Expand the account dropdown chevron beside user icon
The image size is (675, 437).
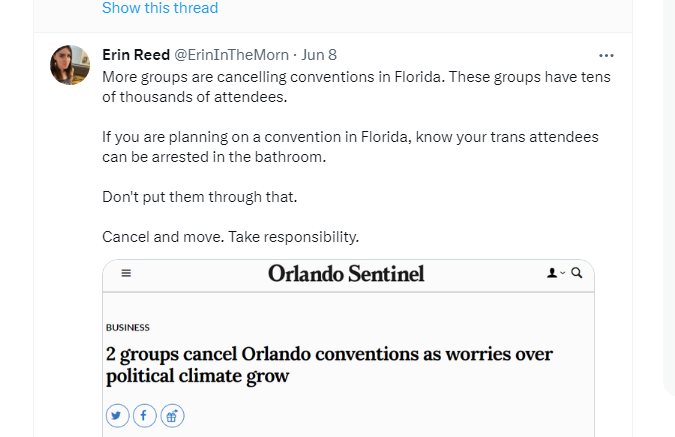coord(563,272)
